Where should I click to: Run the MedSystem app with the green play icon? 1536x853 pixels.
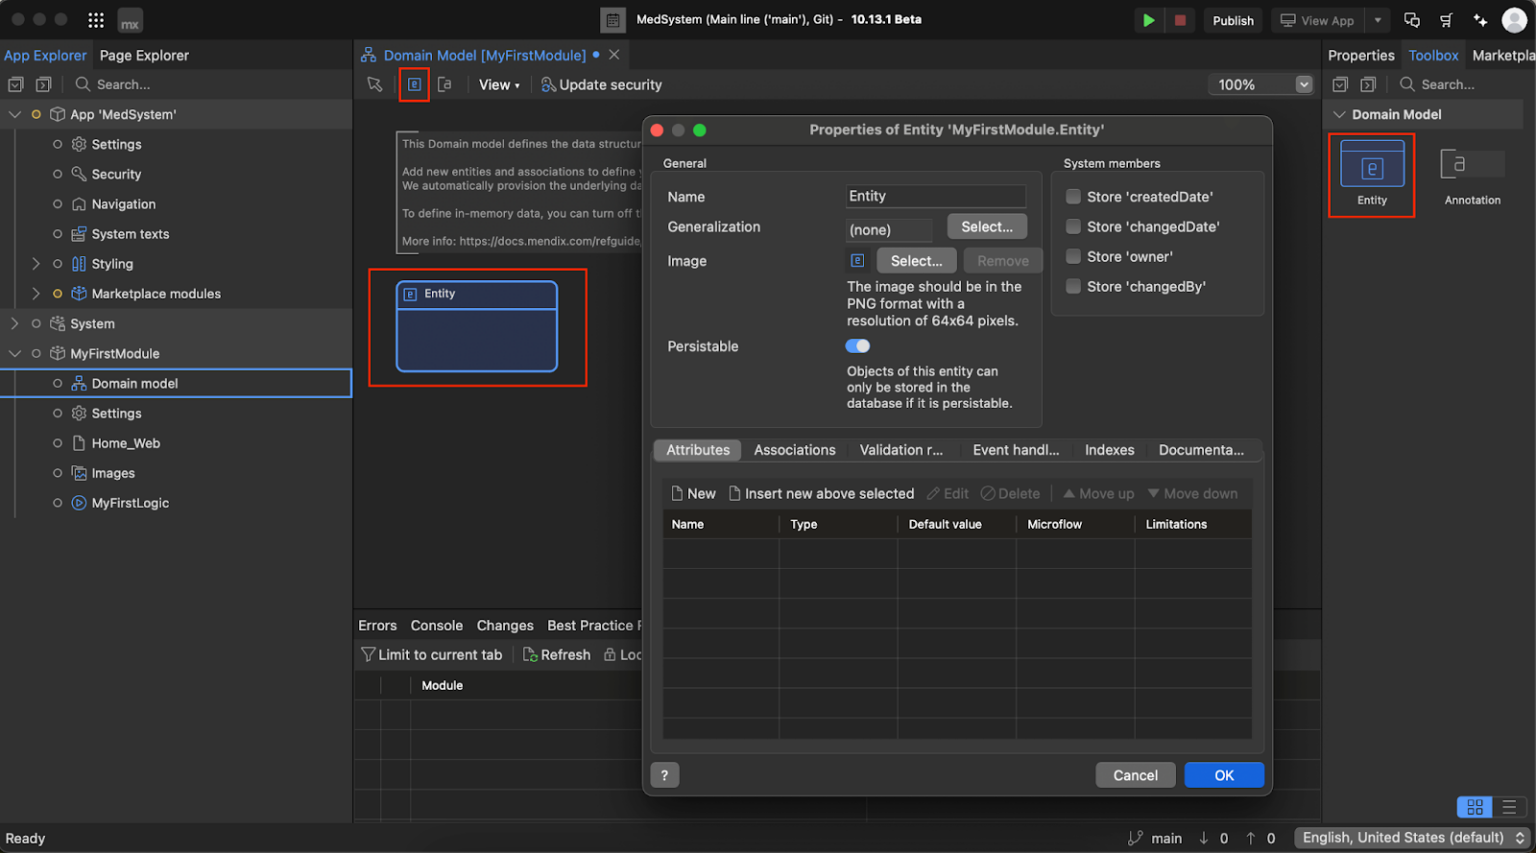[1148, 19]
